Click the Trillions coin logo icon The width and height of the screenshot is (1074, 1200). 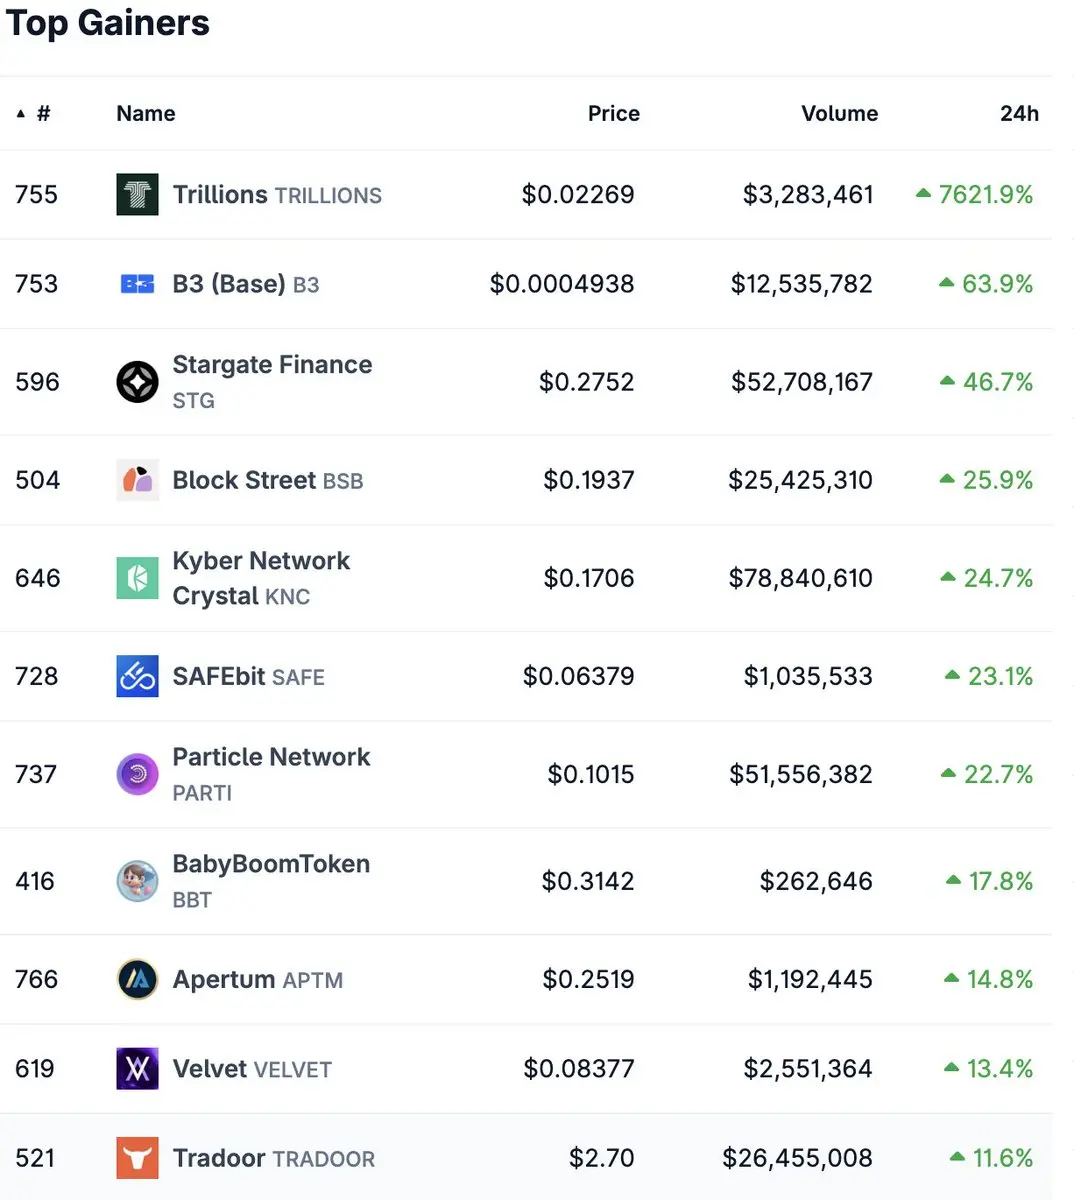pyautogui.click(x=137, y=195)
